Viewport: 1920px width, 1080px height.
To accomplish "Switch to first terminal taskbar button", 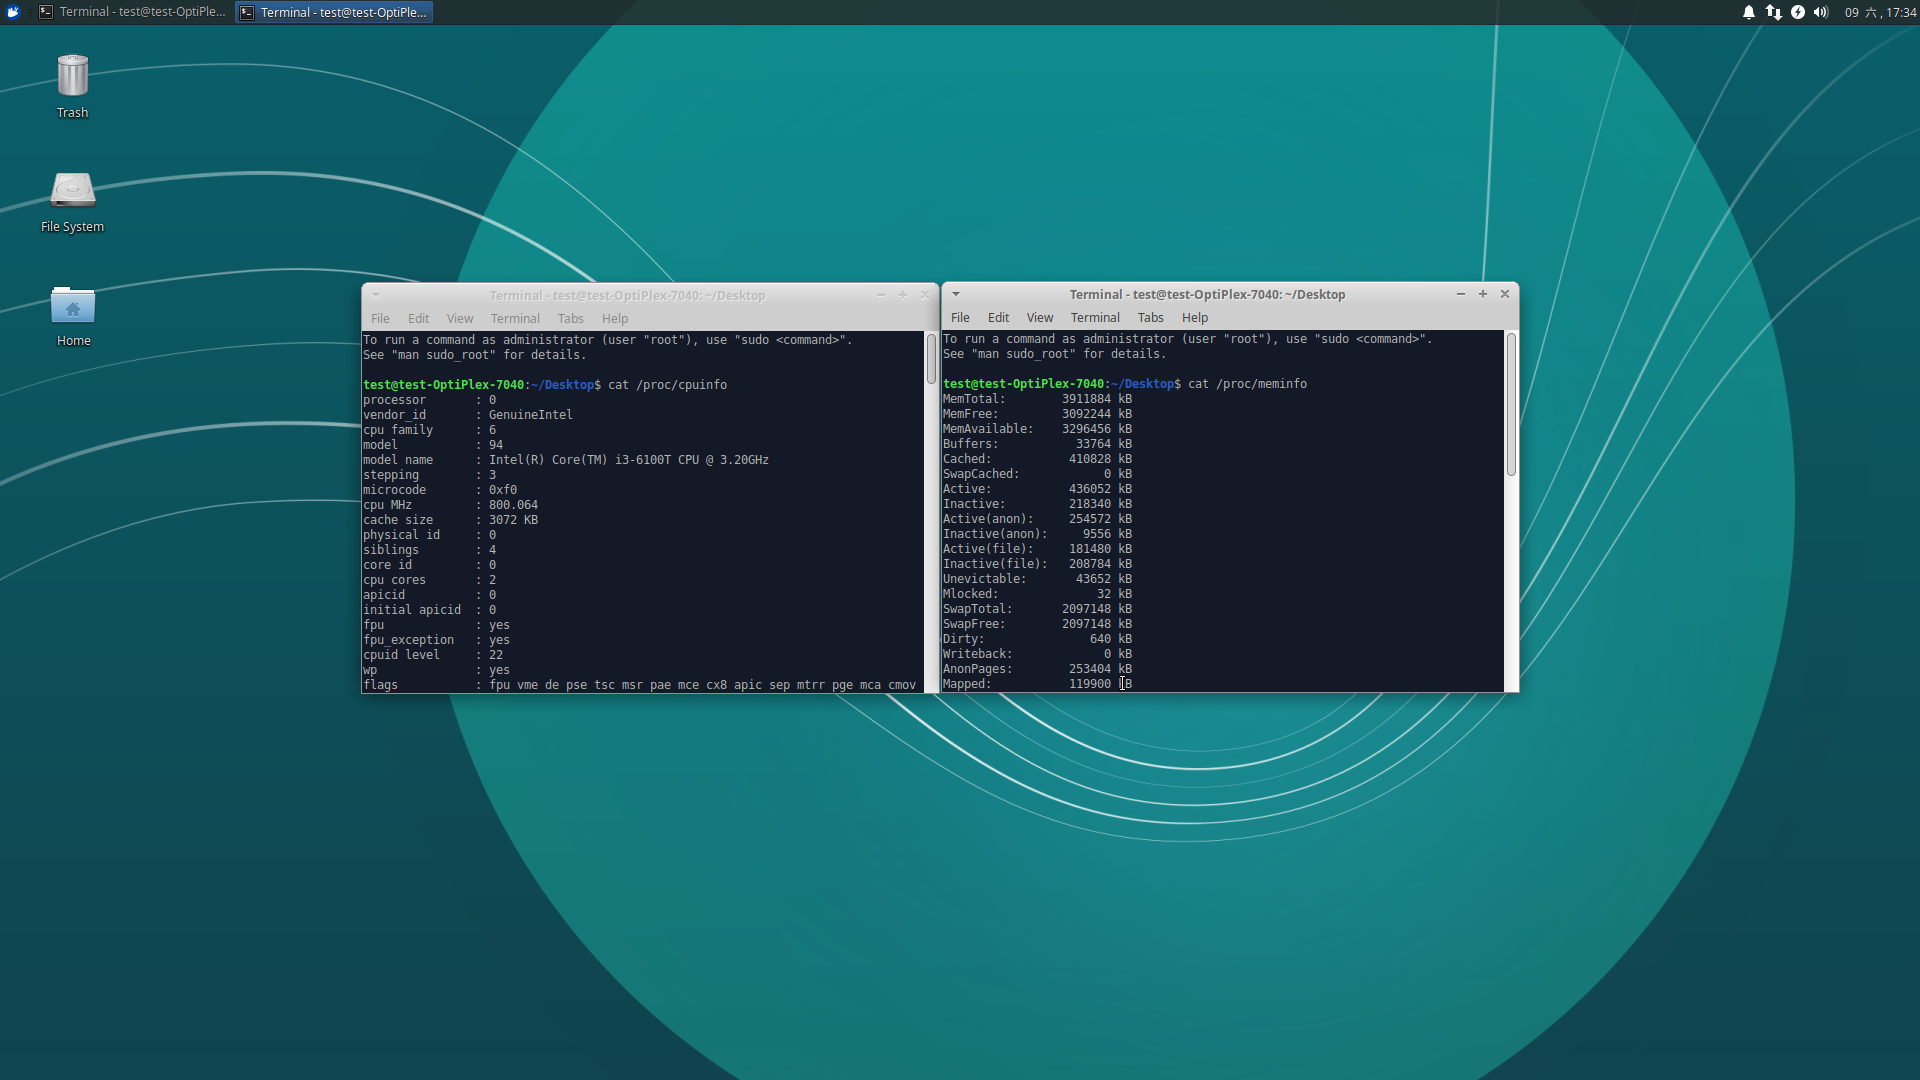I will coord(133,12).
